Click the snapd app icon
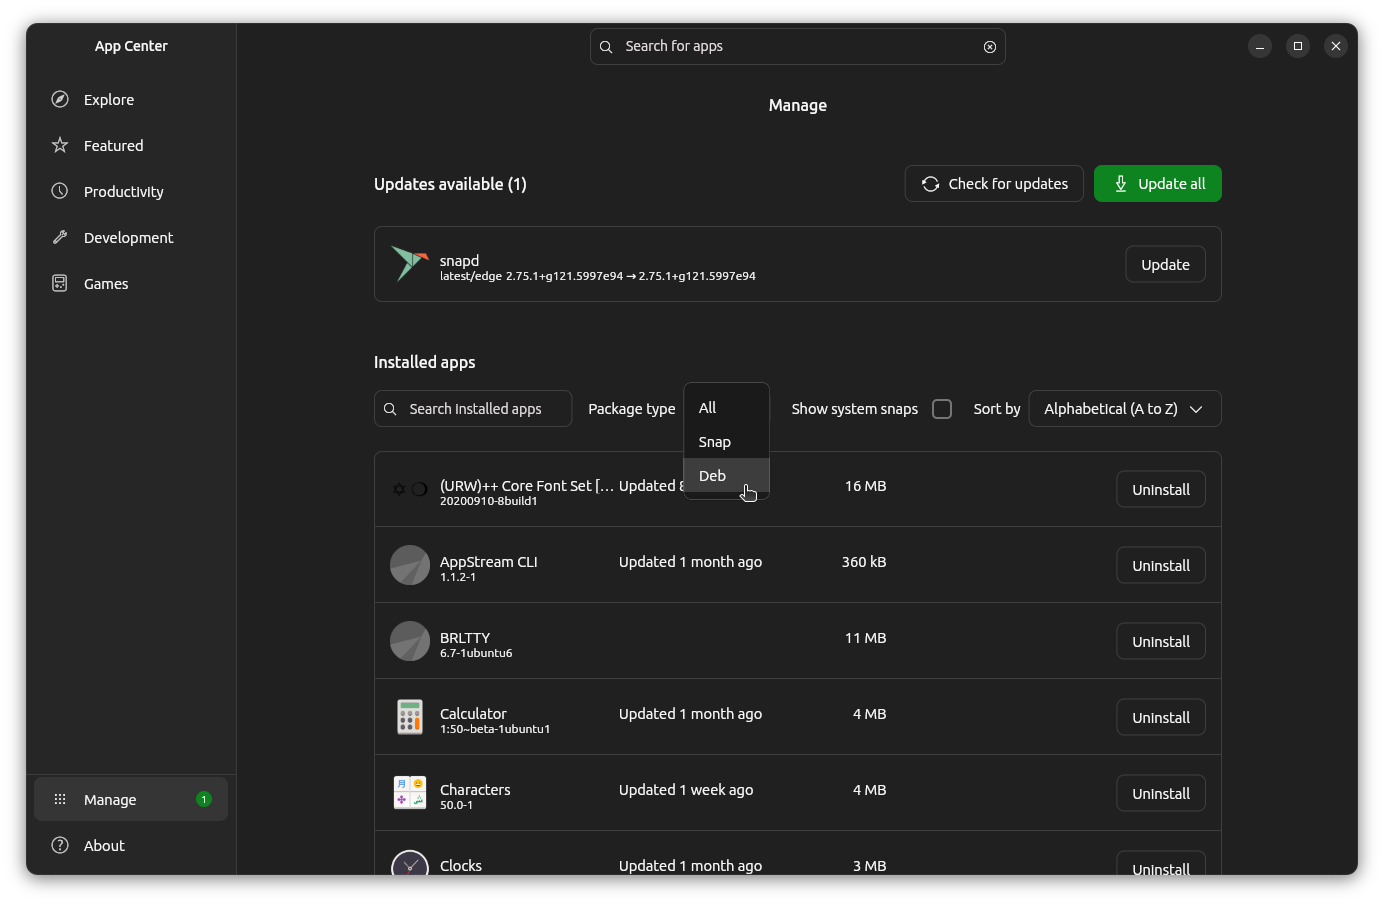This screenshot has height=904, width=1384. tap(409, 264)
